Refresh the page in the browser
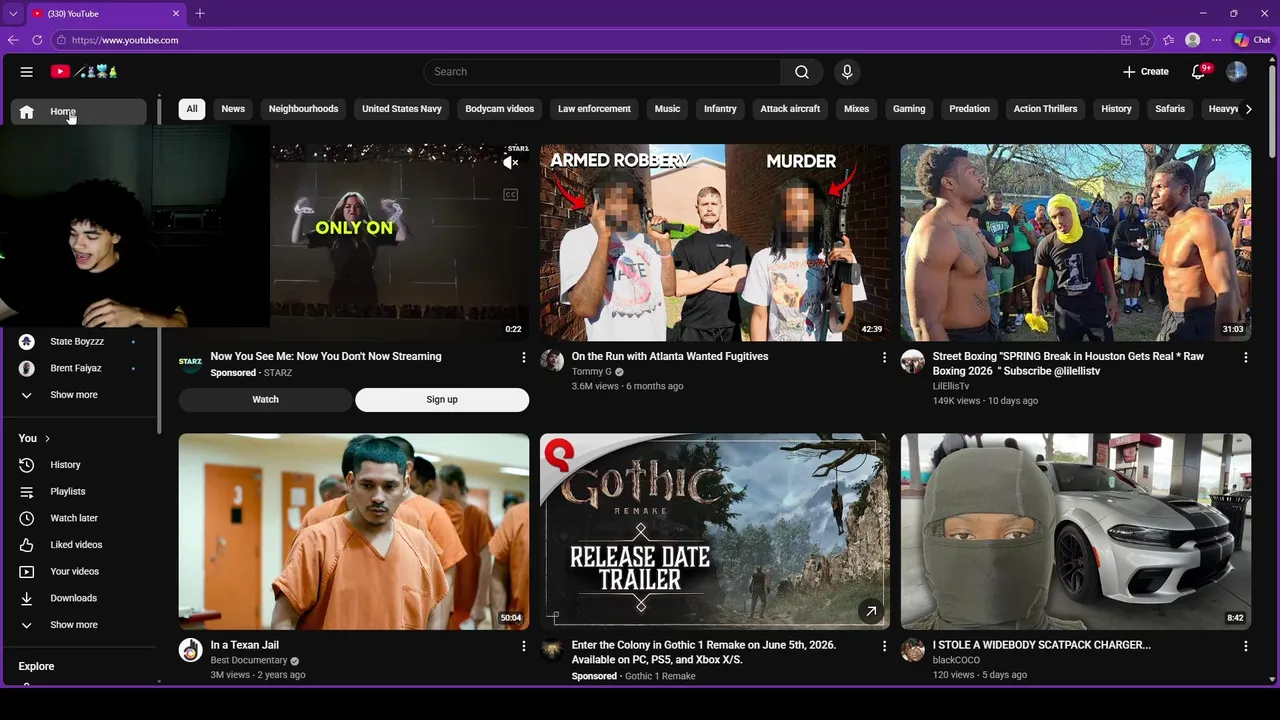This screenshot has width=1280, height=720. [x=37, y=40]
